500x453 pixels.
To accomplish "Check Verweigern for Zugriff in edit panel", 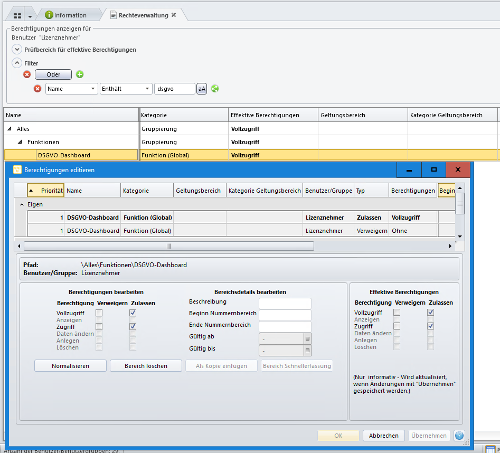I will click(99, 326).
